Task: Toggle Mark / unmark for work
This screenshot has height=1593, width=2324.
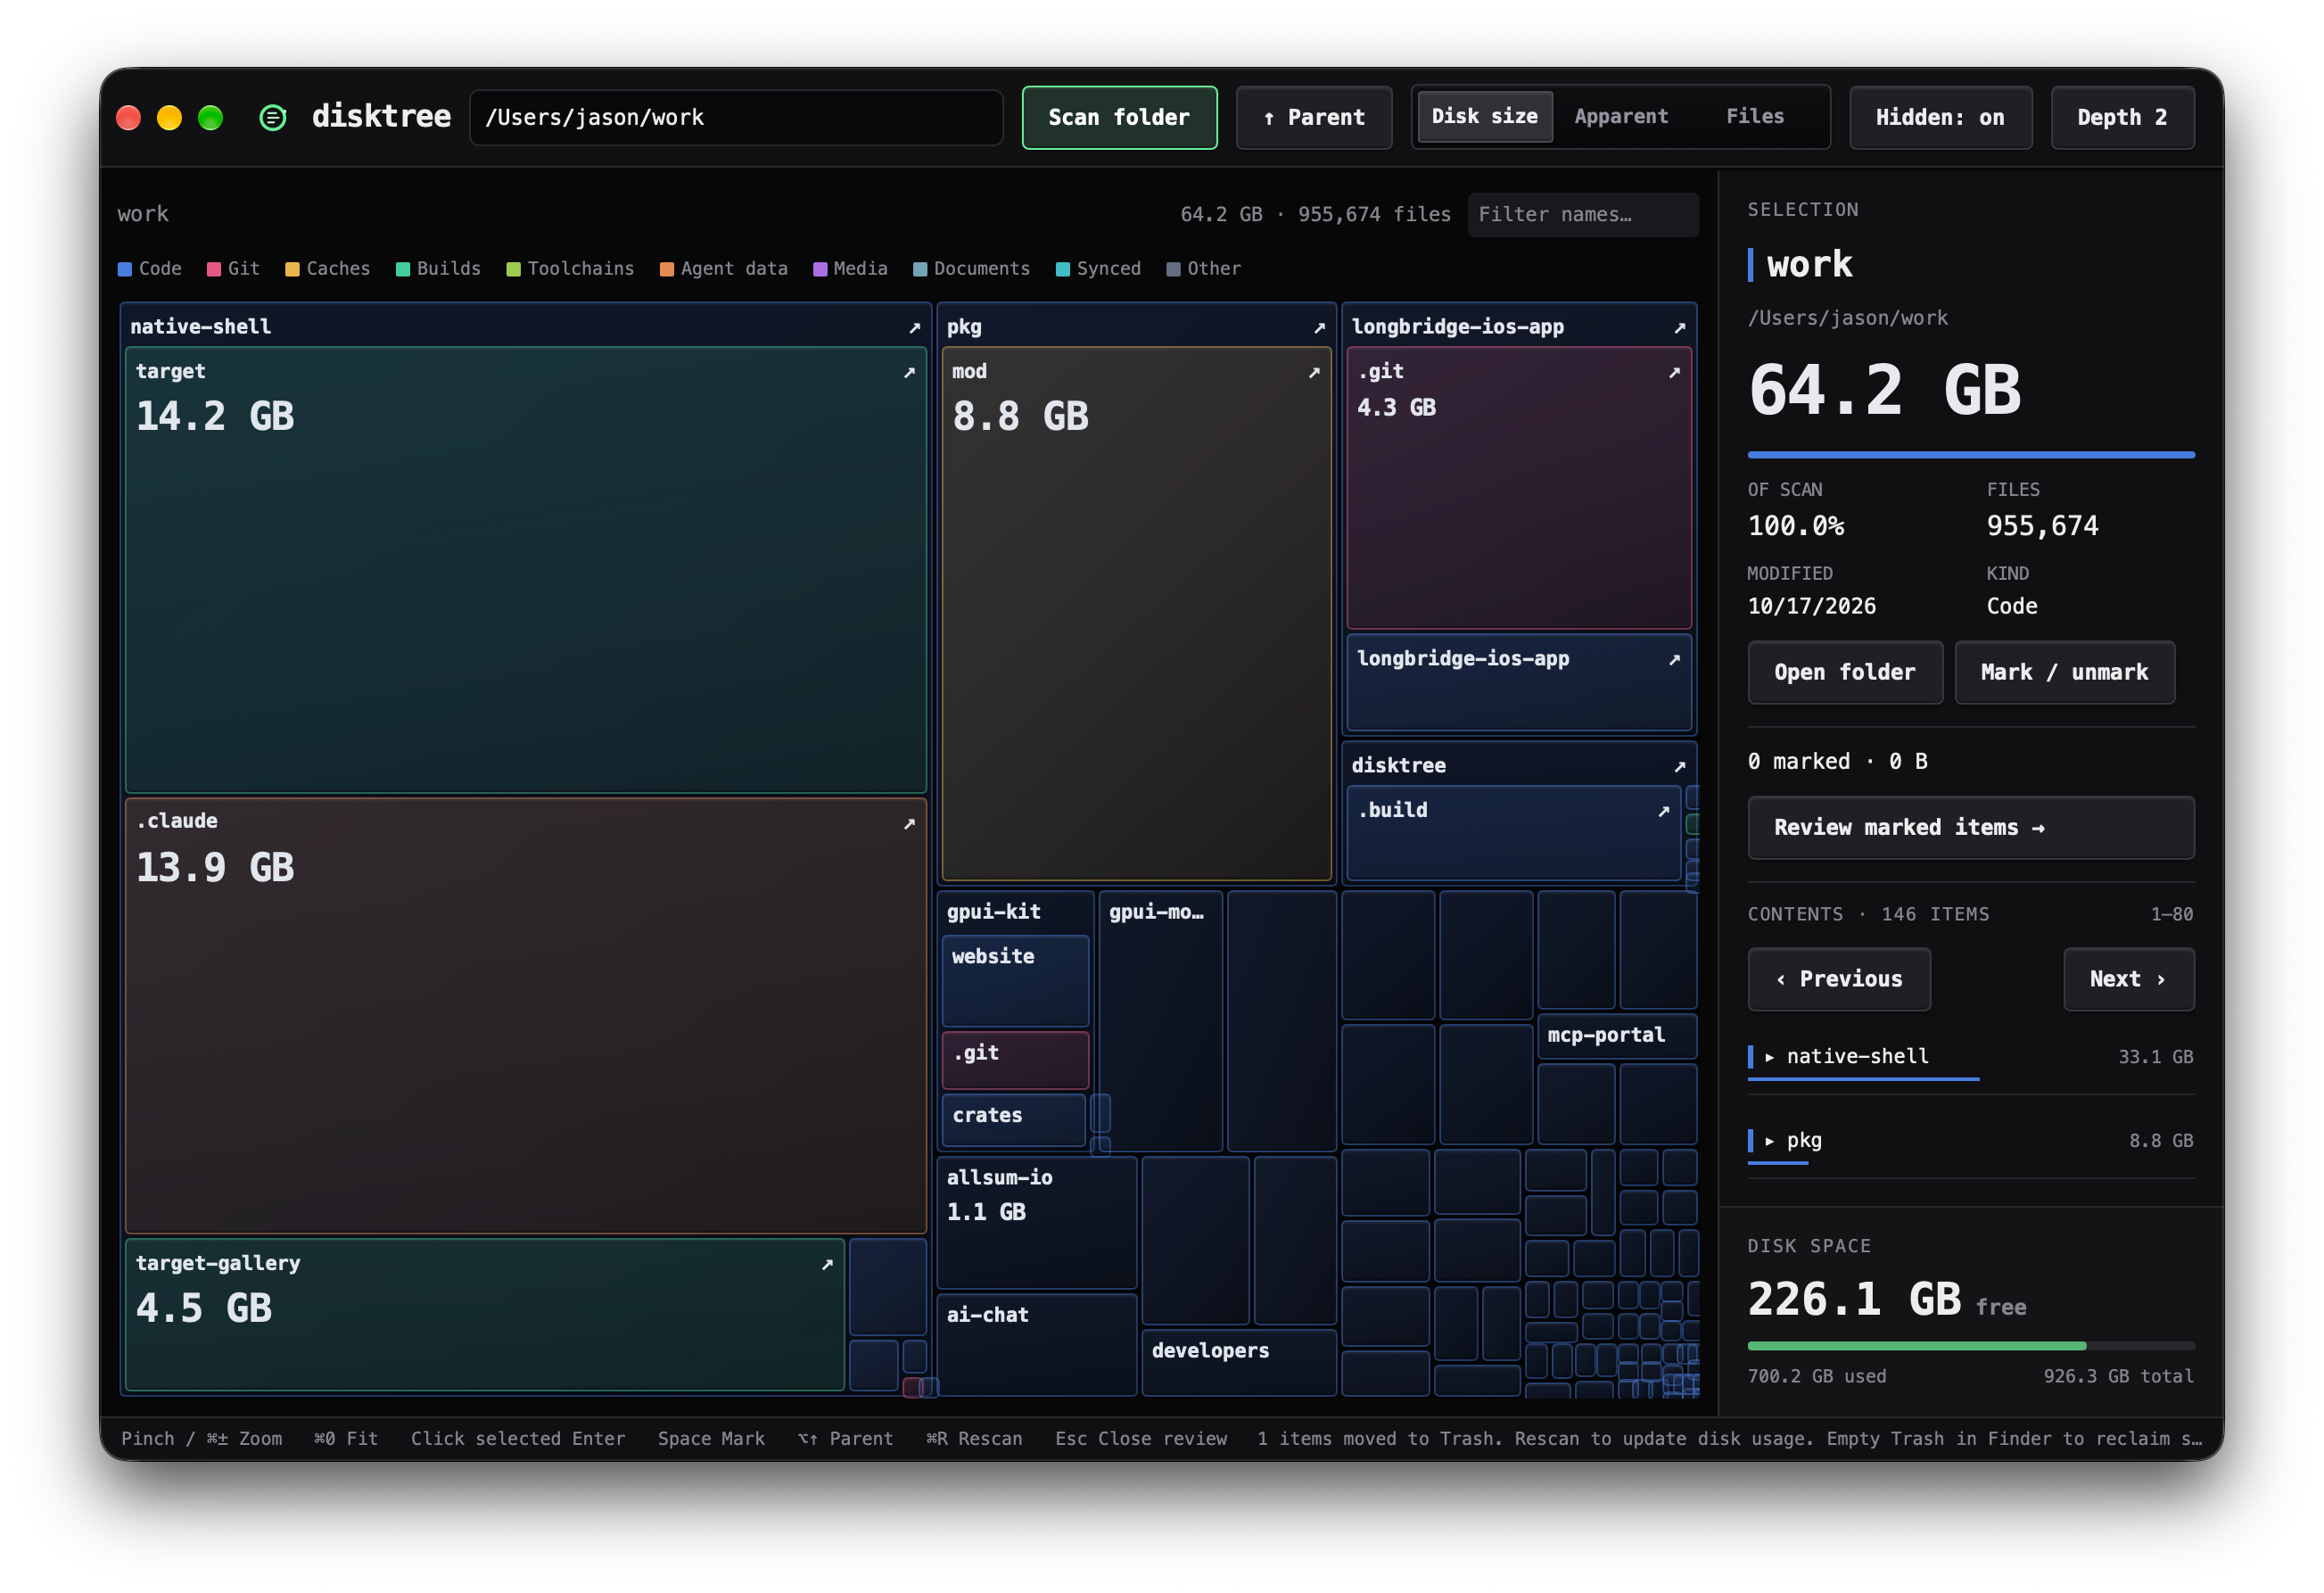Action: (x=2064, y=672)
